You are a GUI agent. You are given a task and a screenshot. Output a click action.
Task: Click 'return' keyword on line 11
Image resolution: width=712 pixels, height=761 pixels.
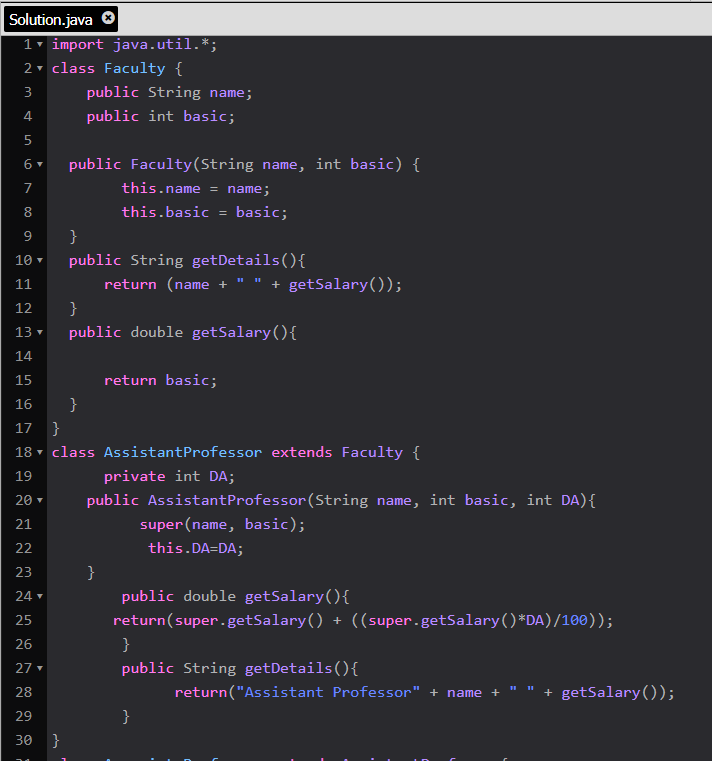tap(131, 284)
